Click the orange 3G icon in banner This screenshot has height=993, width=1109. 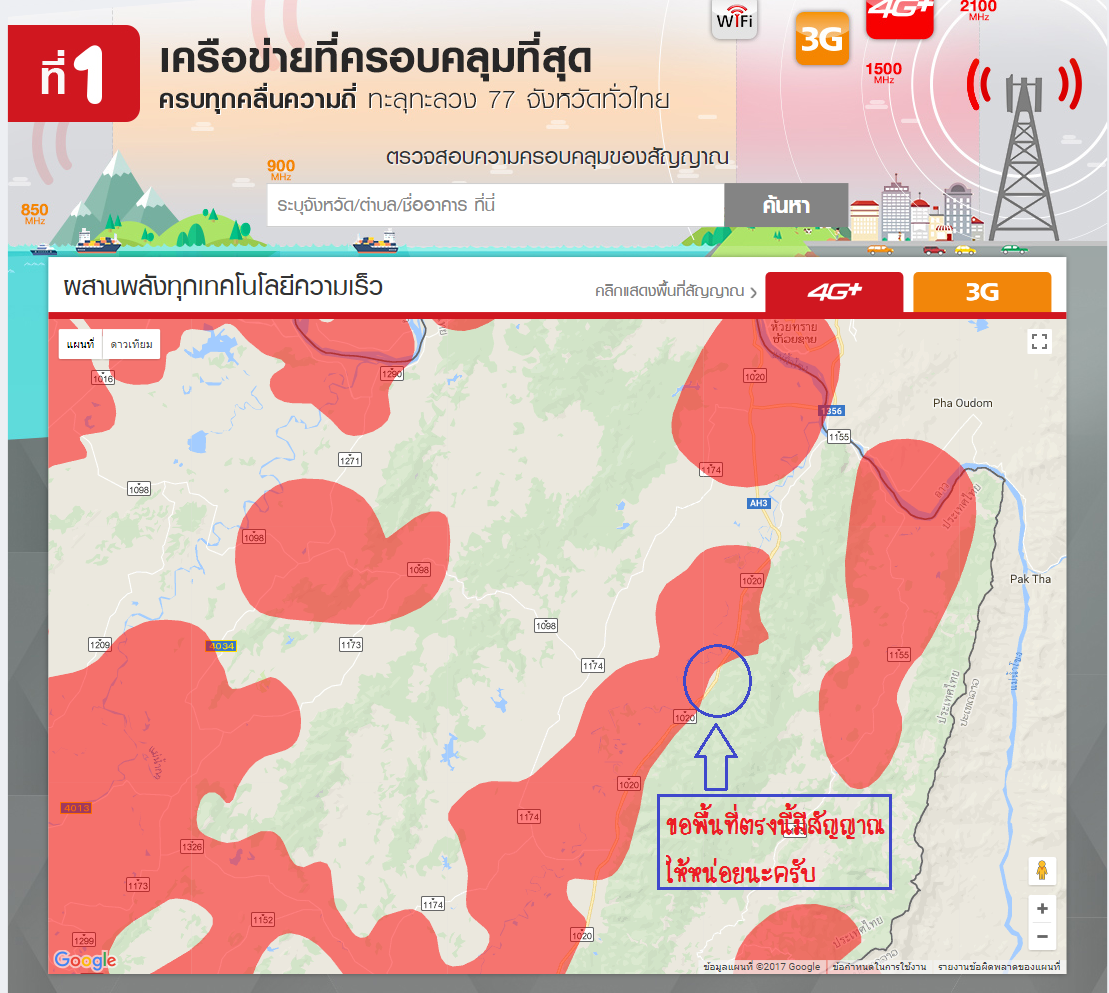click(822, 38)
